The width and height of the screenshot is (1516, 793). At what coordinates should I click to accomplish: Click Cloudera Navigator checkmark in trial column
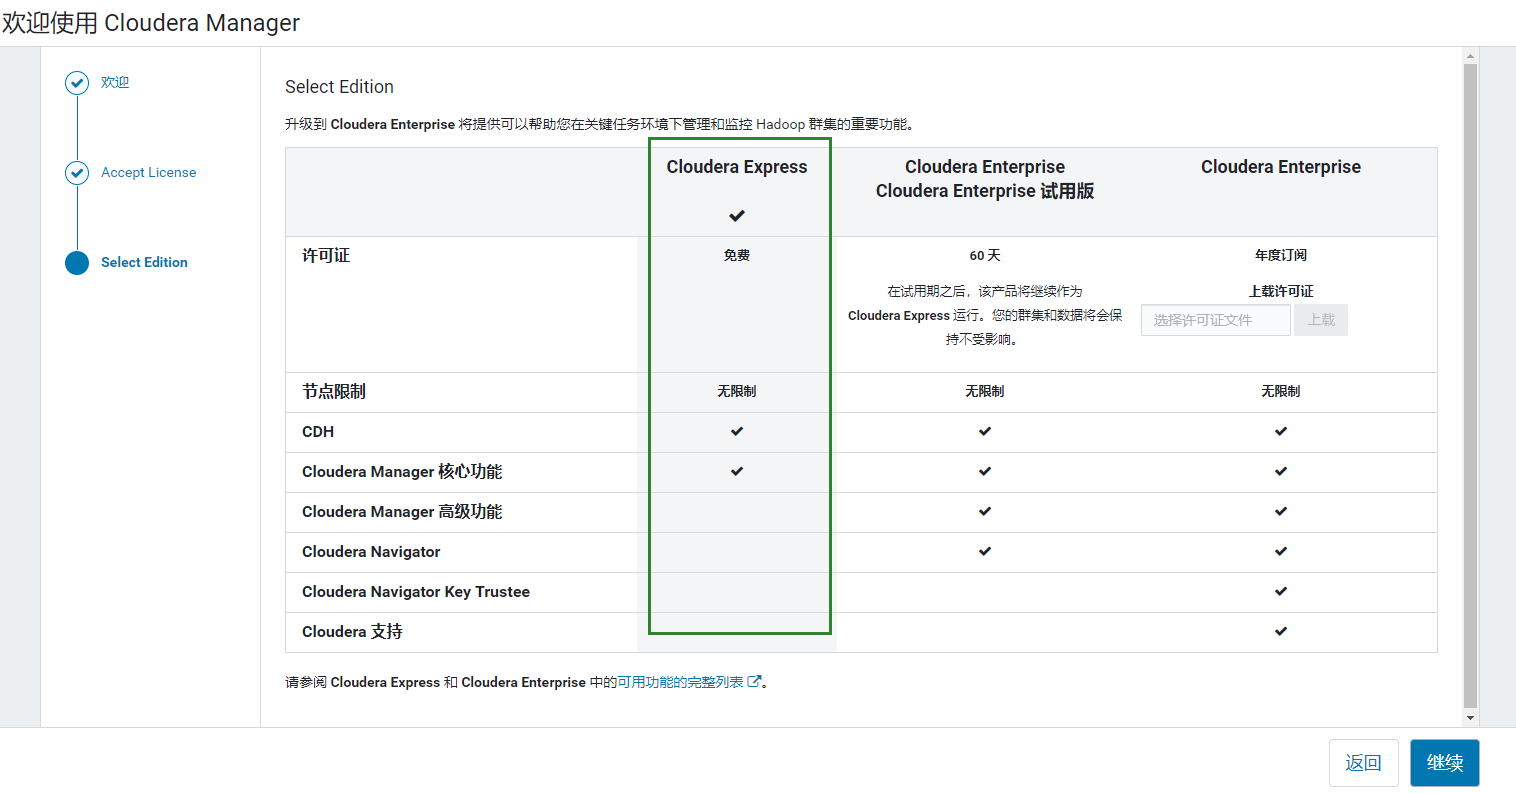[985, 551]
